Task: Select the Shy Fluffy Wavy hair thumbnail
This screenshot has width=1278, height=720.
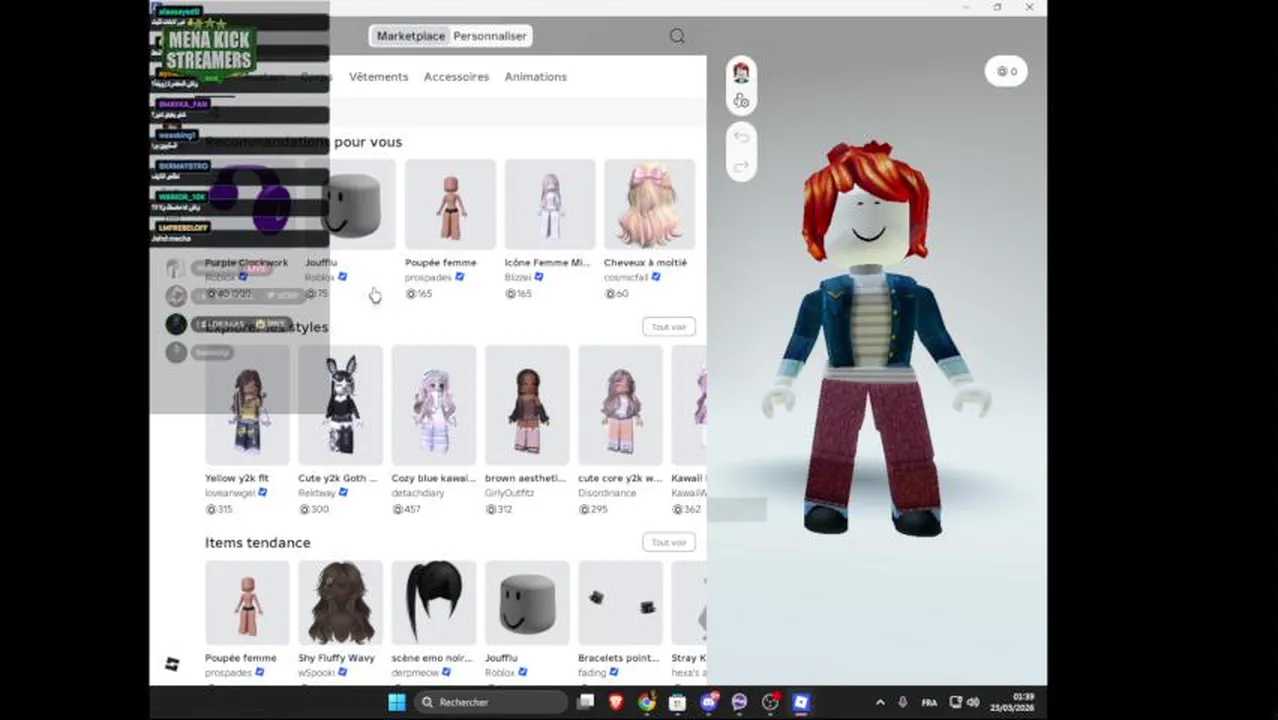Action: 340,603
